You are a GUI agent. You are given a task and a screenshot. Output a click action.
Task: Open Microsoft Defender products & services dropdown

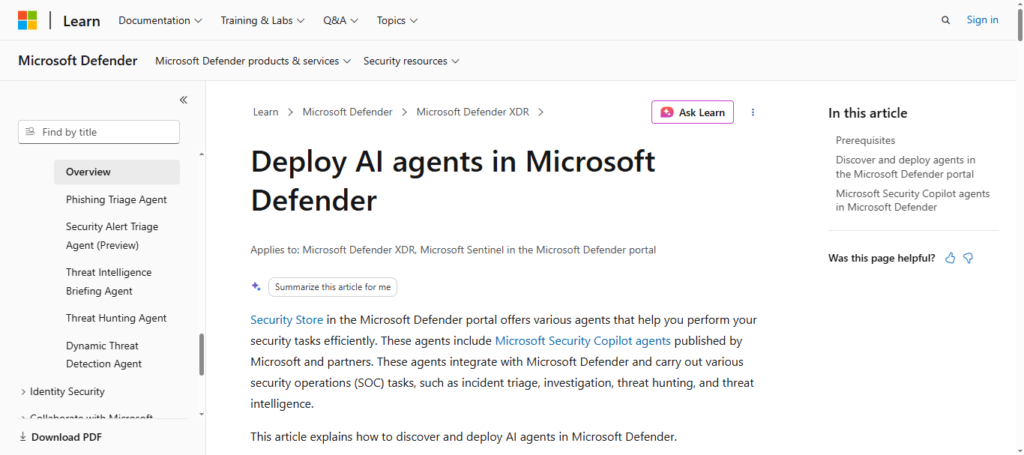(x=253, y=61)
